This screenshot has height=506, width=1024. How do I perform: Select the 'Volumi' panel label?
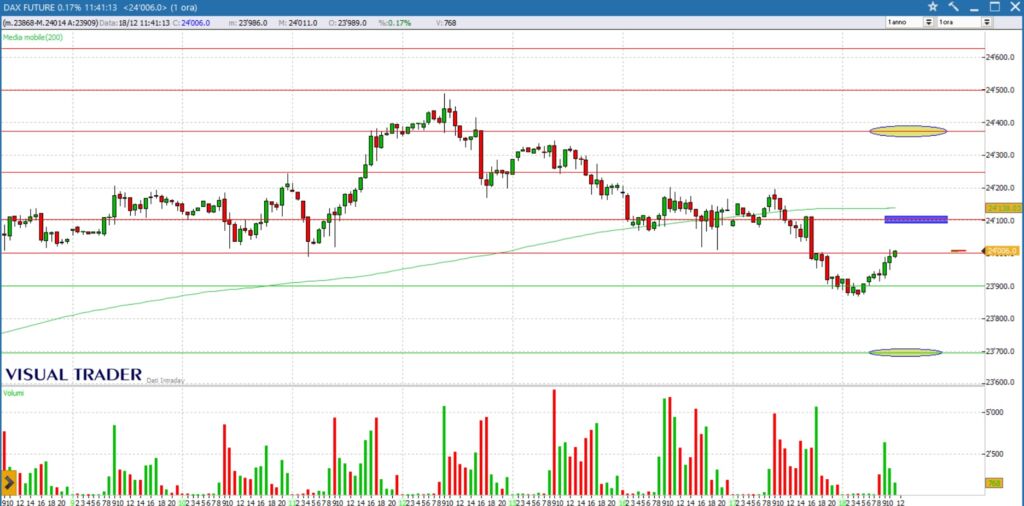tap(13, 393)
